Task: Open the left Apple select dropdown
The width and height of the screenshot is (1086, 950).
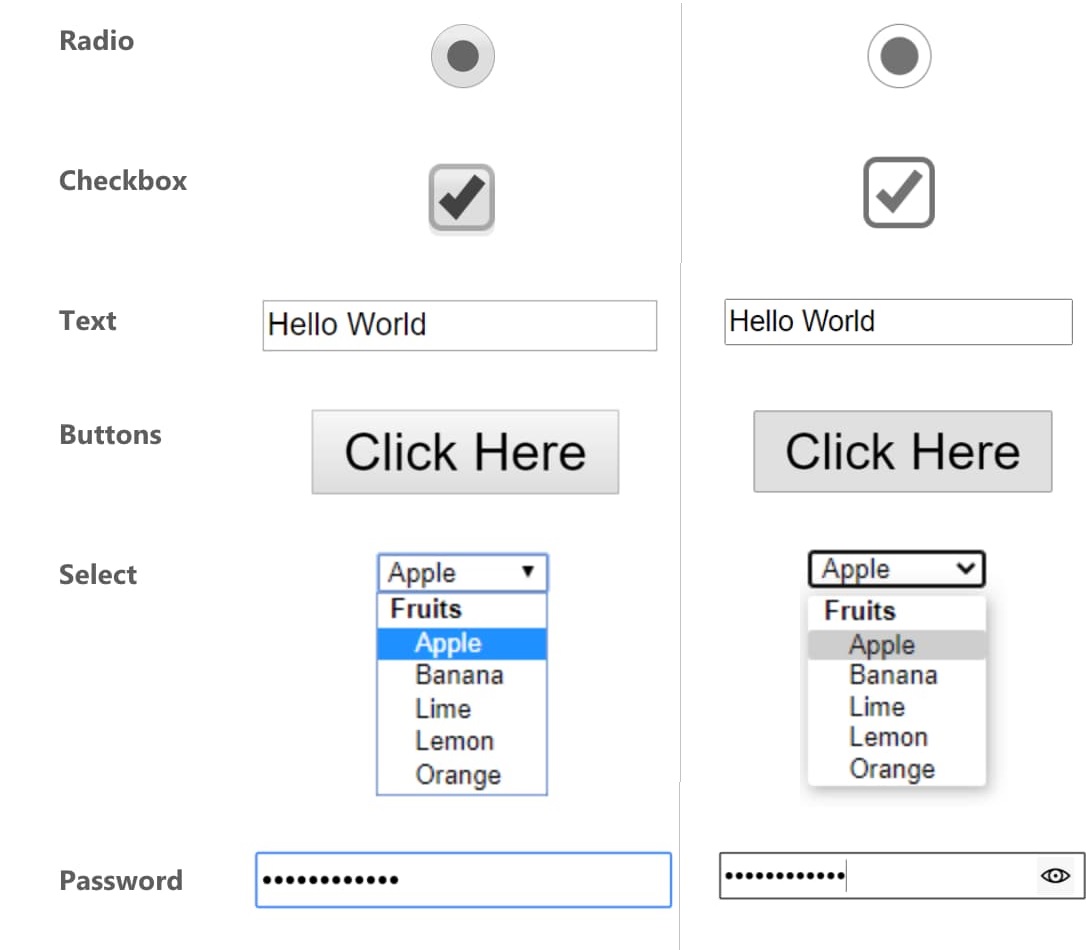Action: [x=461, y=572]
